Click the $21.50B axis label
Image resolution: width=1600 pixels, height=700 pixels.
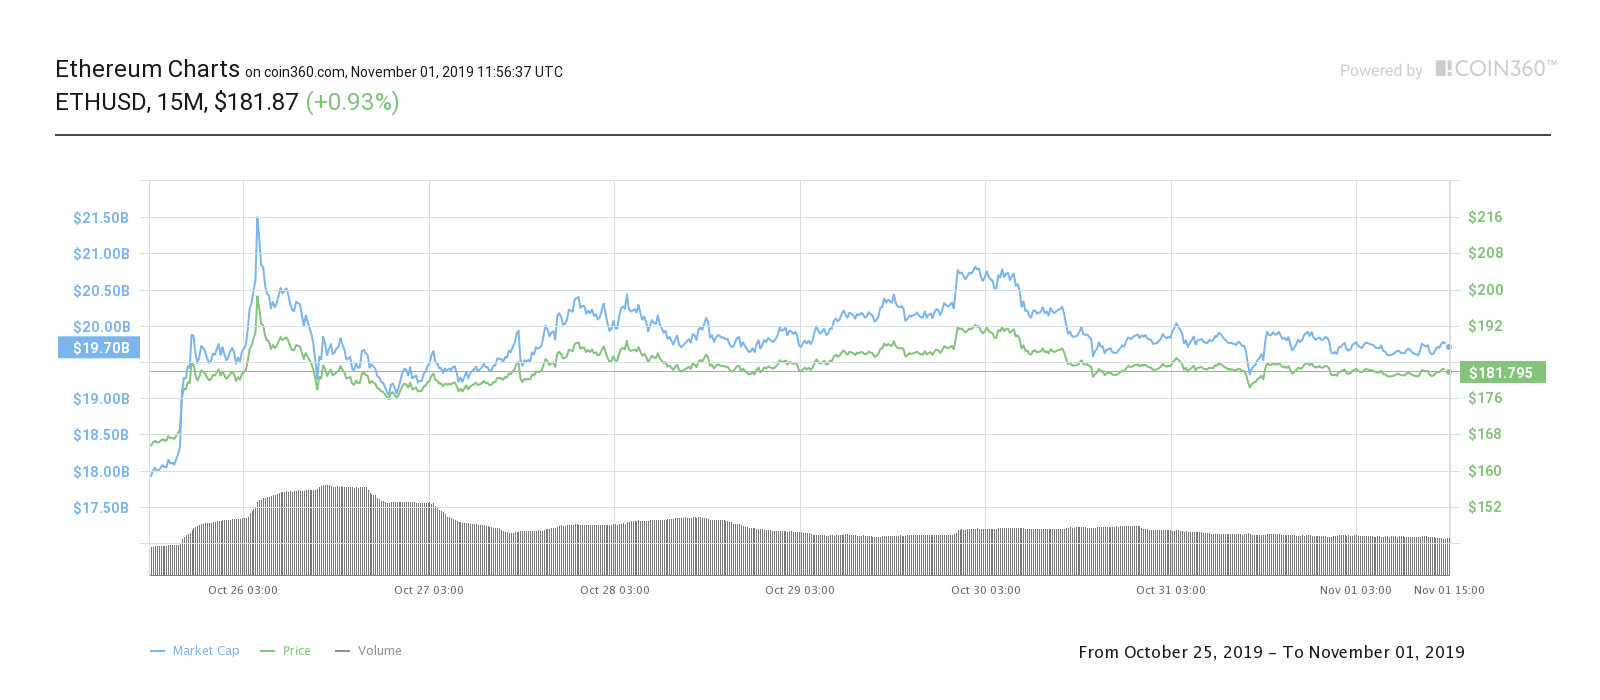pyautogui.click(x=101, y=218)
